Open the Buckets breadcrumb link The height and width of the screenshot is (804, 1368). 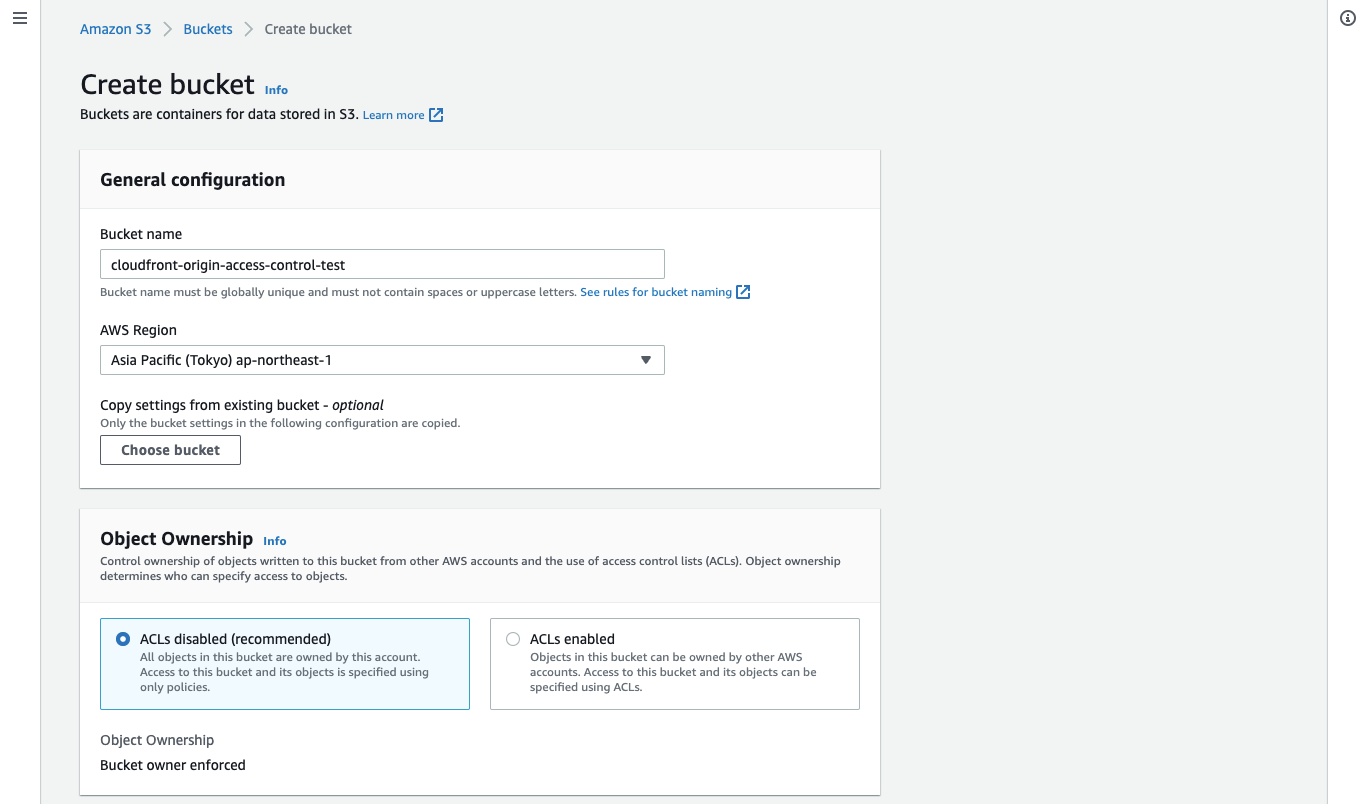pos(207,29)
